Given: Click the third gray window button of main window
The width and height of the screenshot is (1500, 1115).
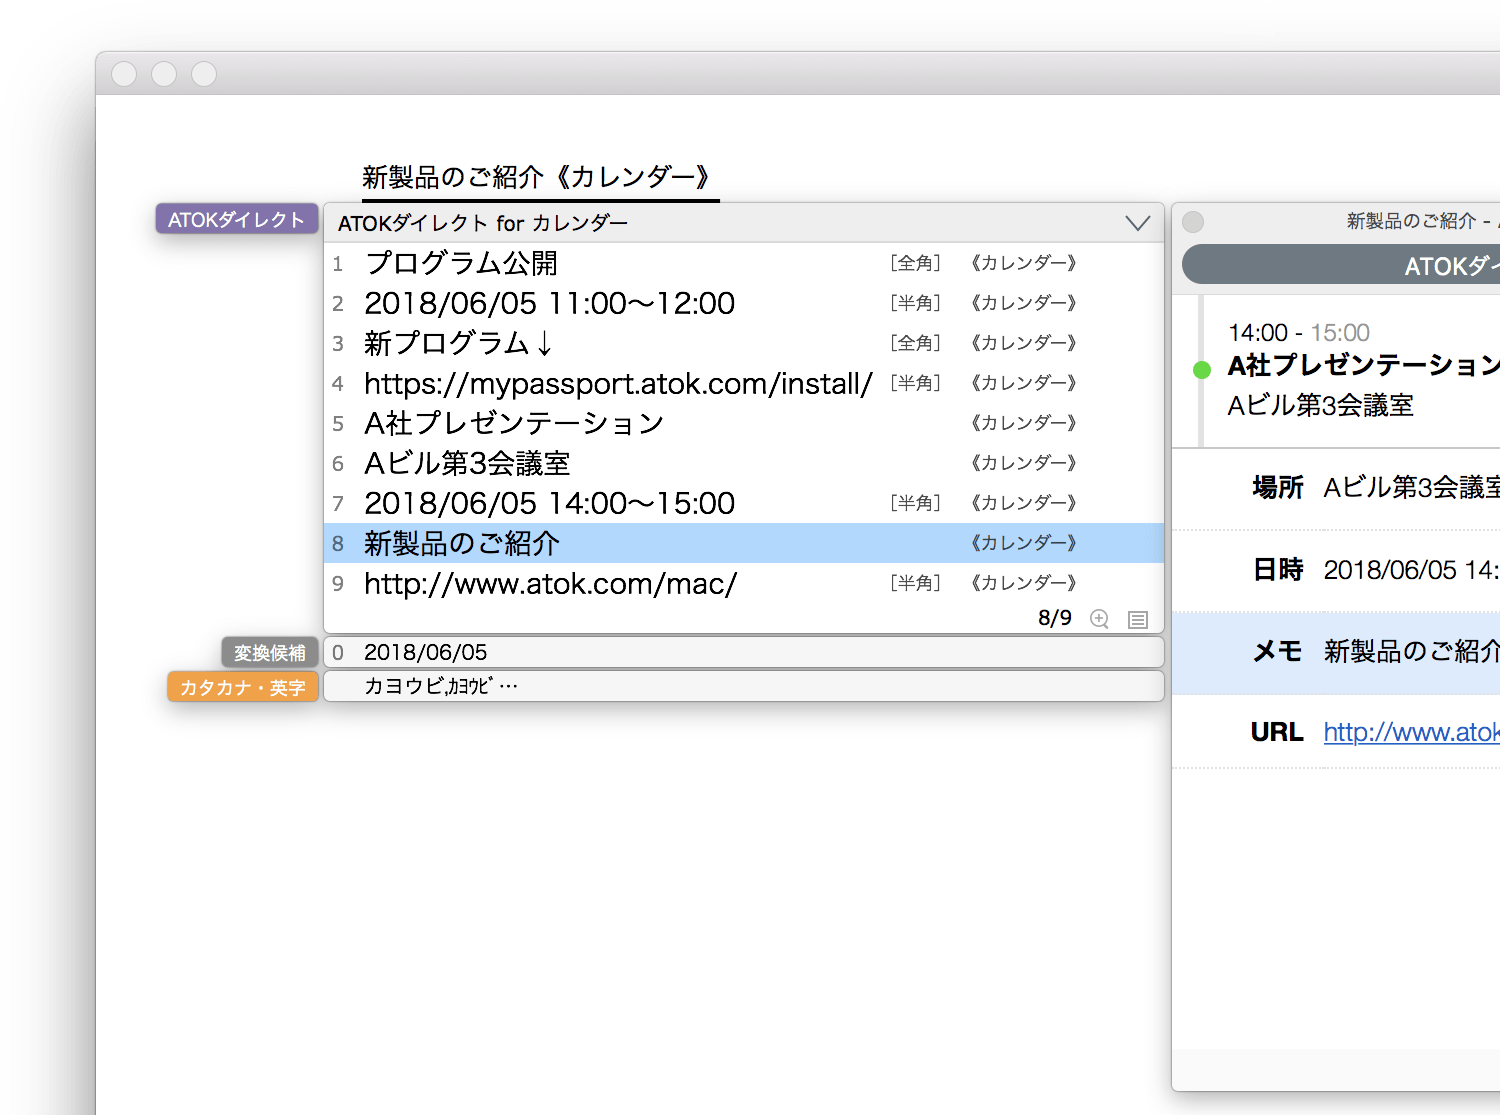Looking at the screenshot, I should click(x=204, y=74).
